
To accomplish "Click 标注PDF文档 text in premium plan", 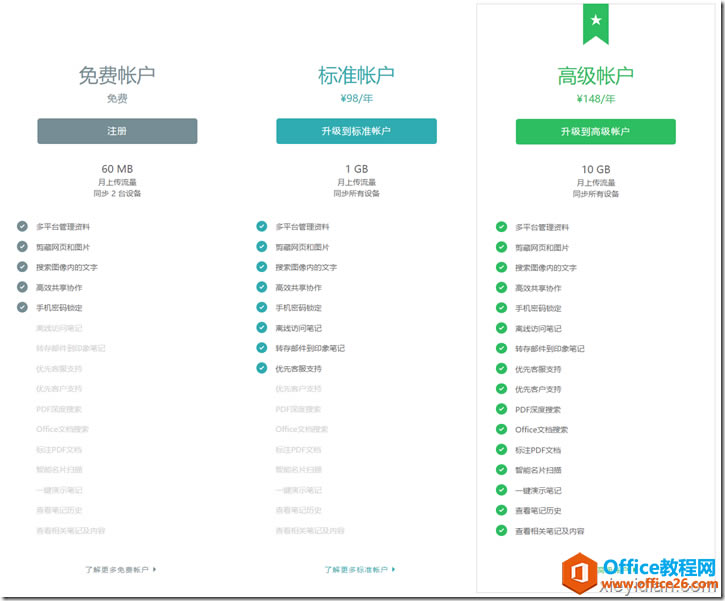I will [538, 450].
